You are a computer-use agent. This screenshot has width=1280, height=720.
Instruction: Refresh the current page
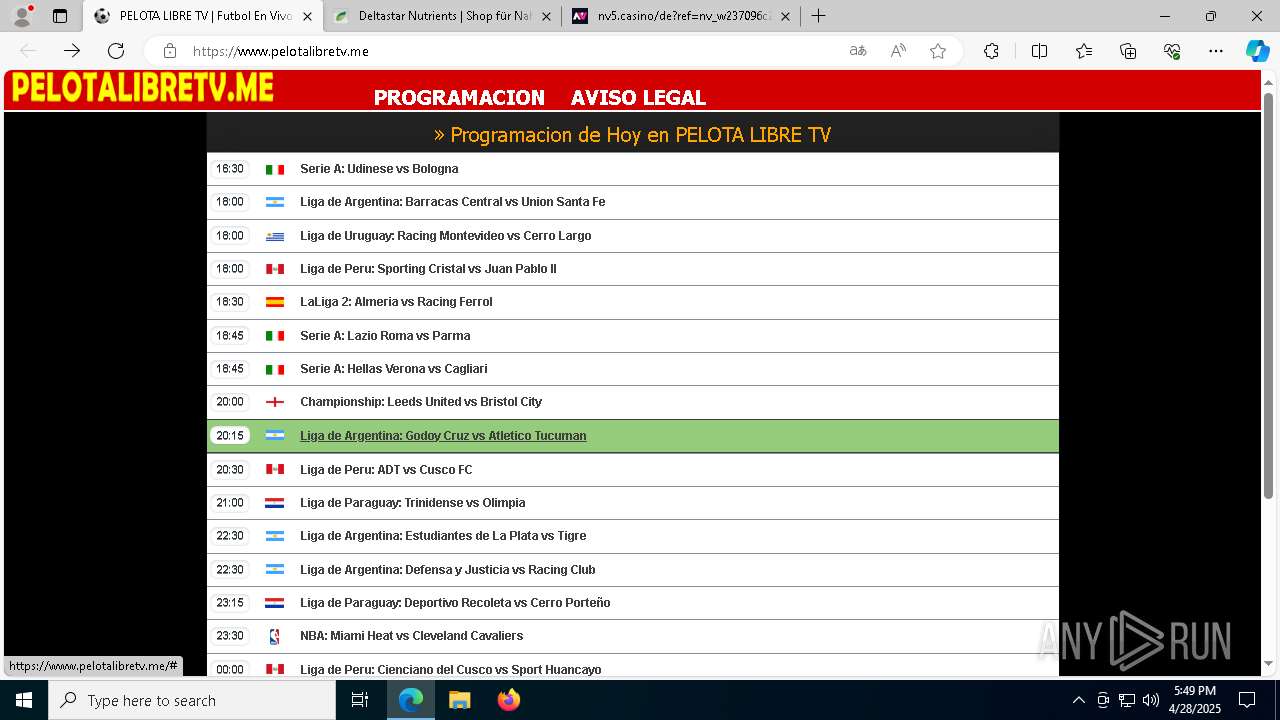point(116,51)
